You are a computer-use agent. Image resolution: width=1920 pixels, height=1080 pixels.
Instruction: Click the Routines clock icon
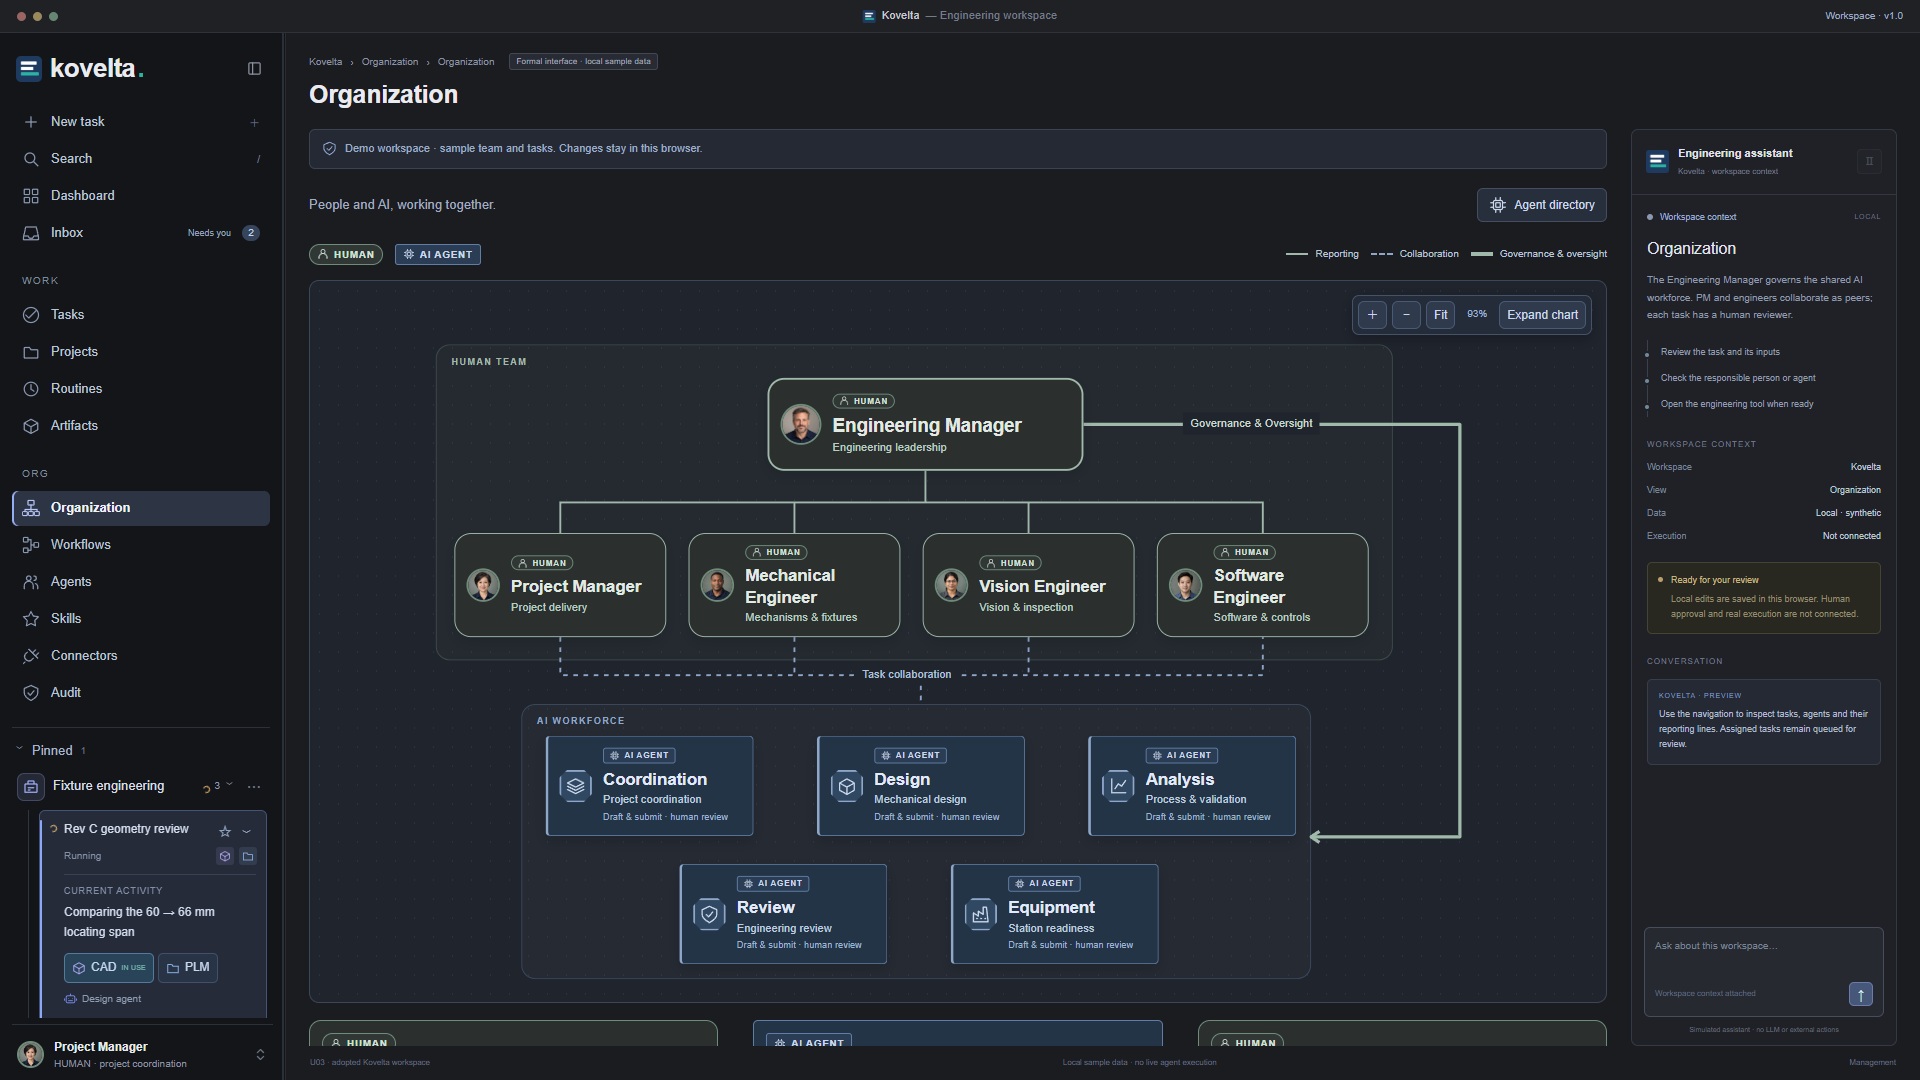[31, 389]
